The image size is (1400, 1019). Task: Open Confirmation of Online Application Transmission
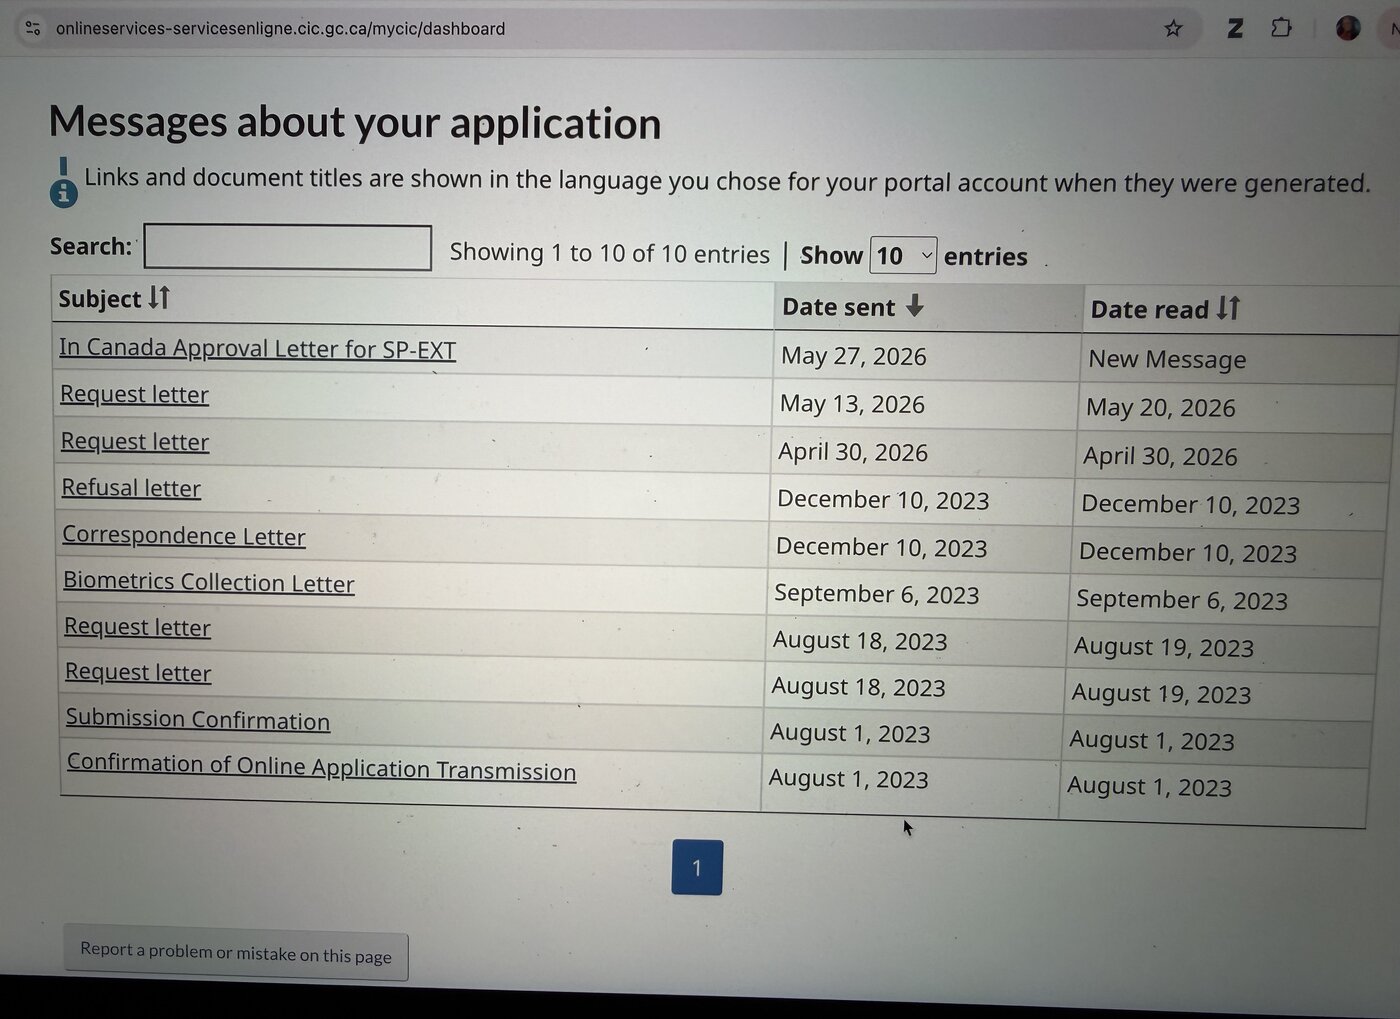click(321, 767)
